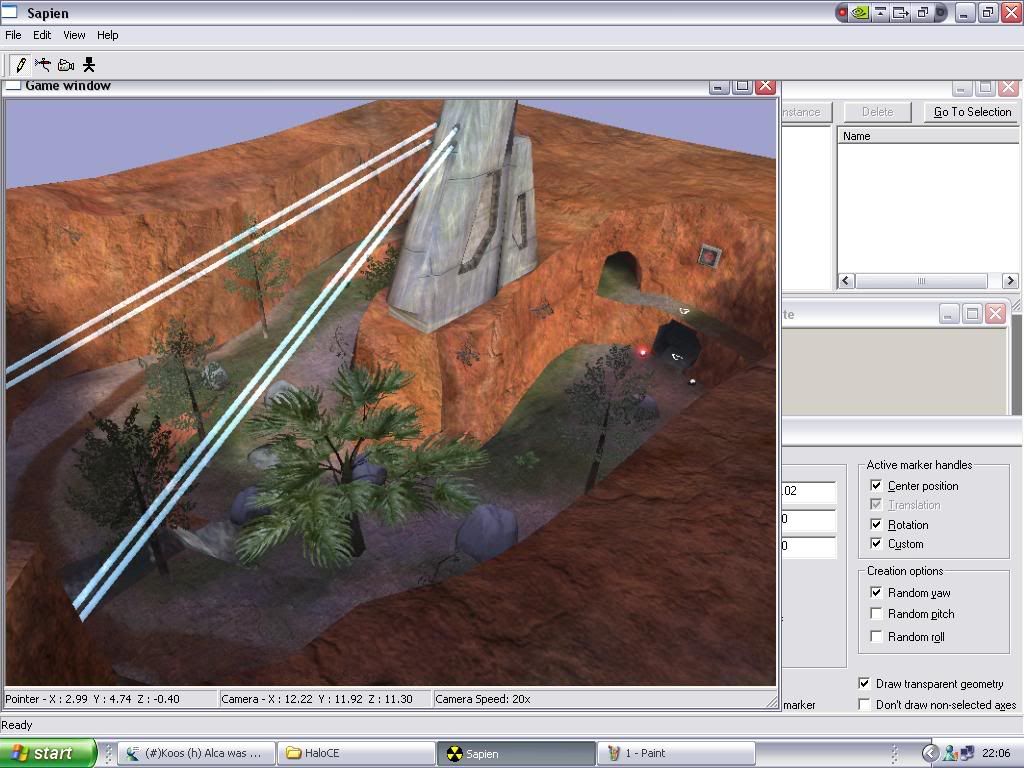Click the network computers tray icon
1024x768 pixels.
point(967,753)
